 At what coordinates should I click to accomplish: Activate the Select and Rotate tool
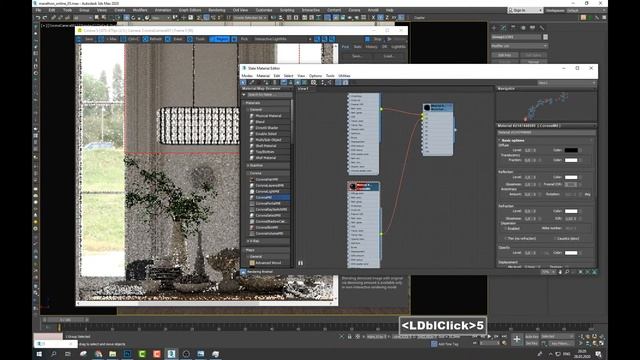[133, 18]
